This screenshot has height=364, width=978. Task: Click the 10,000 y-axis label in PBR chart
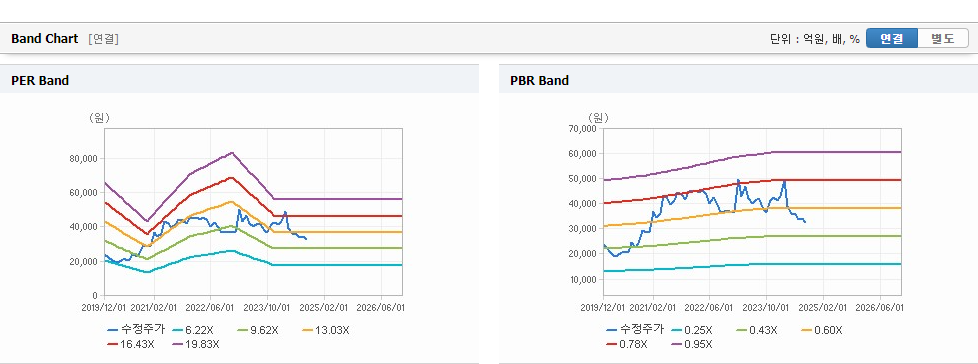[x=583, y=279]
